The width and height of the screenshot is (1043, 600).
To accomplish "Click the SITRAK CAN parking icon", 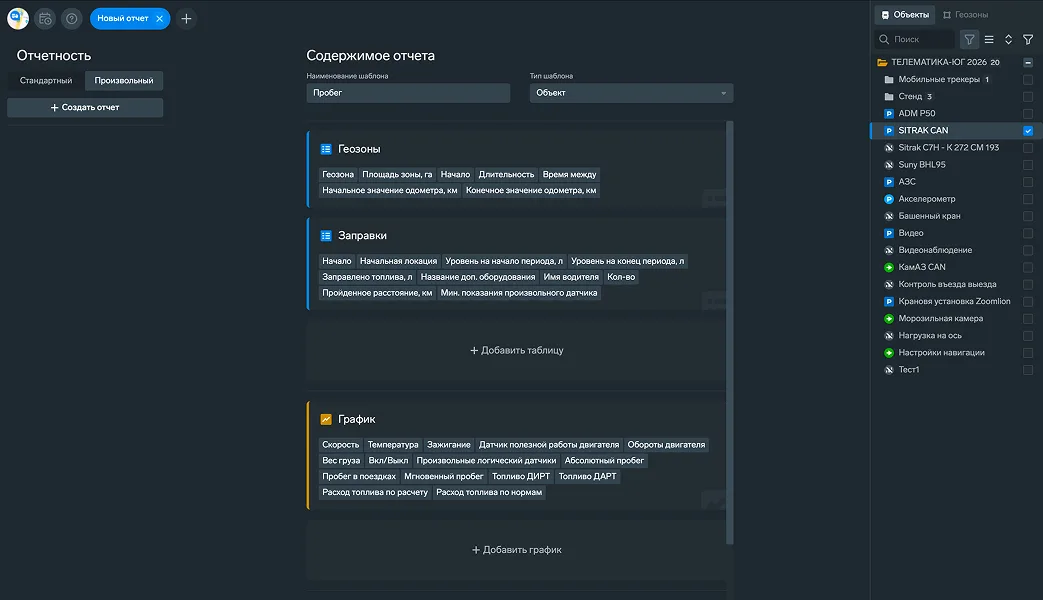I will click(x=889, y=130).
